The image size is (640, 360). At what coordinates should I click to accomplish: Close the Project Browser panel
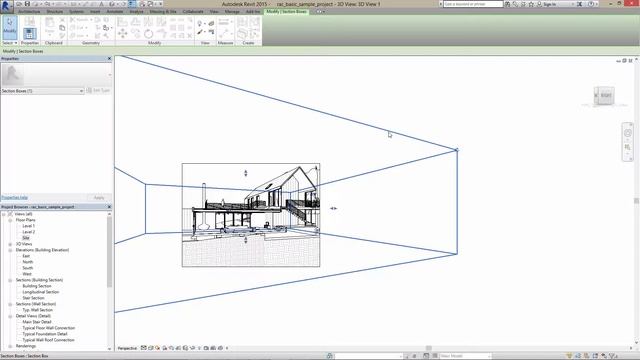pos(109,207)
